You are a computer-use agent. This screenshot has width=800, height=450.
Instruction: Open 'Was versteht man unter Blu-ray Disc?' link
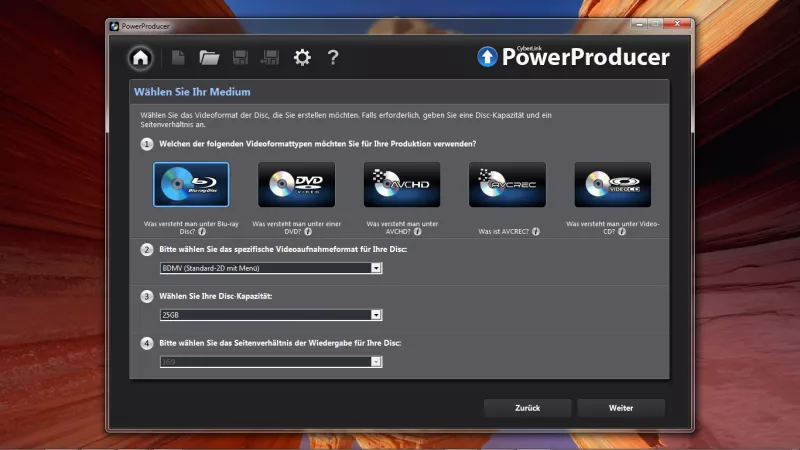[191, 228]
